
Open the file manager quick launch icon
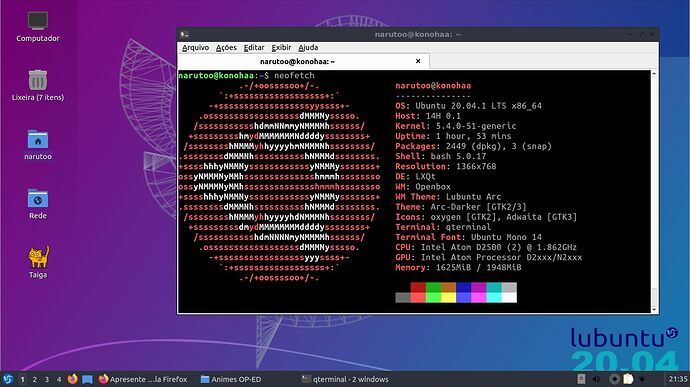point(87,379)
